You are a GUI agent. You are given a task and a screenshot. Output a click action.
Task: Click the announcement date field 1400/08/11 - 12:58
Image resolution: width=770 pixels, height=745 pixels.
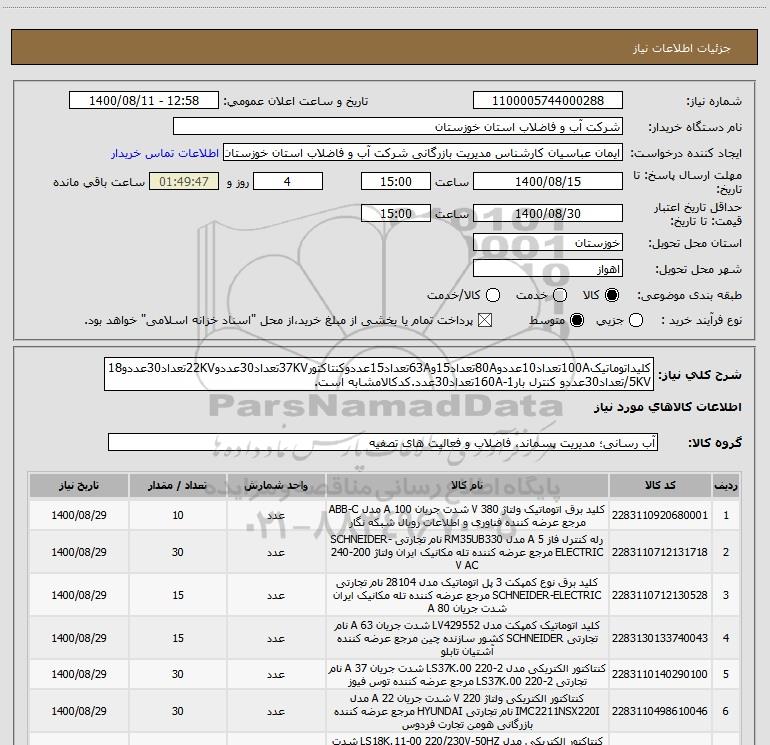coord(144,101)
